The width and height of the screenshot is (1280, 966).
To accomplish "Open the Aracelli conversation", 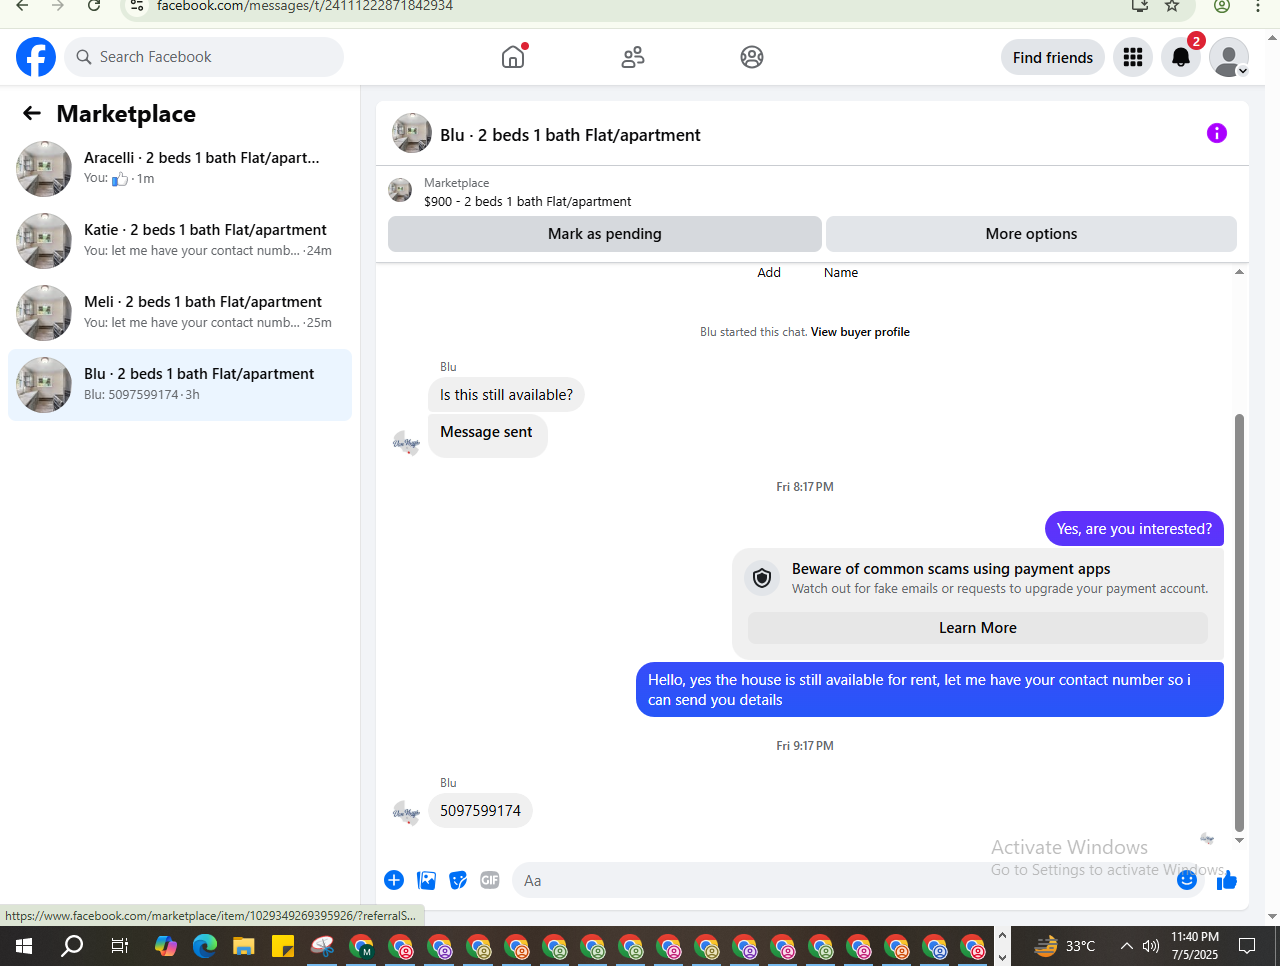I will (x=180, y=168).
